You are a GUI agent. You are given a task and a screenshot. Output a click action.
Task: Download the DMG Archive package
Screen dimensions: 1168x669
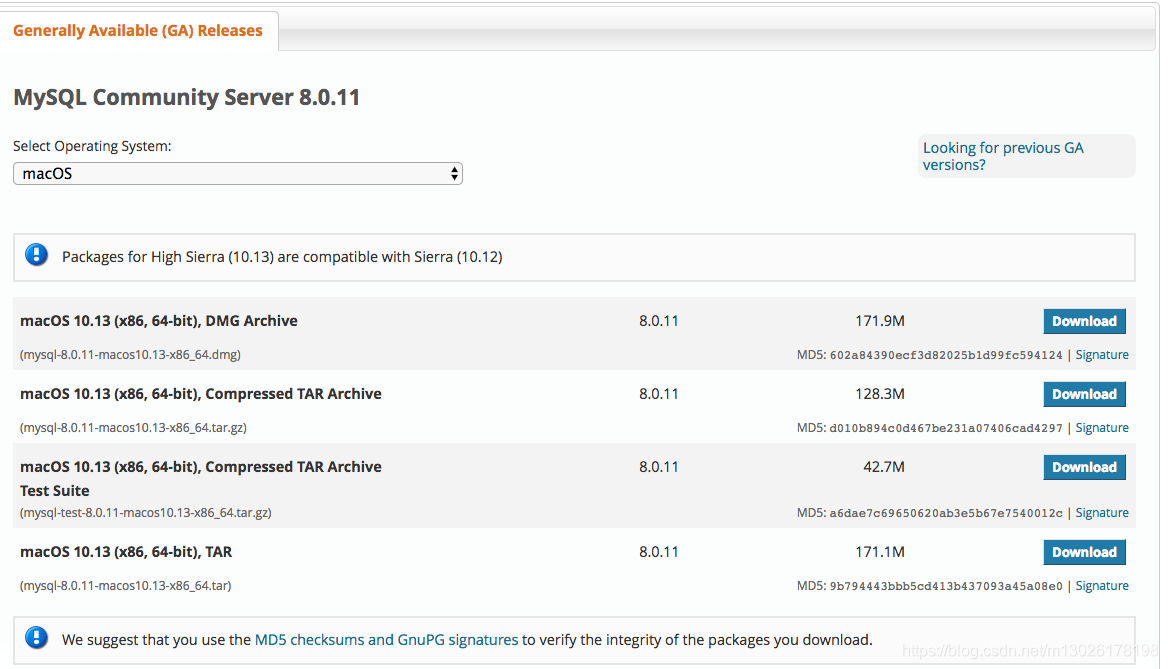click(x=1084, y=321)
